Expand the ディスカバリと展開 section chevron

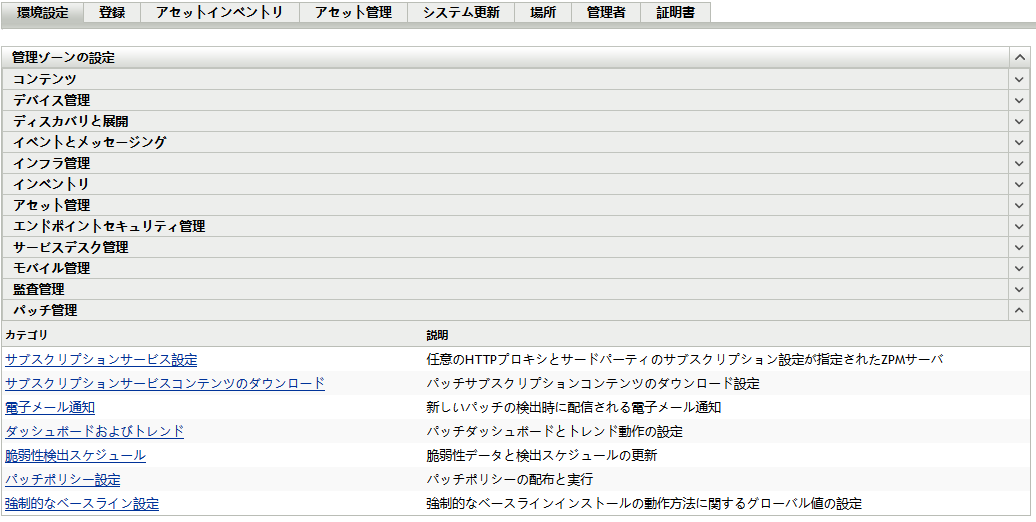(1019, 122)
